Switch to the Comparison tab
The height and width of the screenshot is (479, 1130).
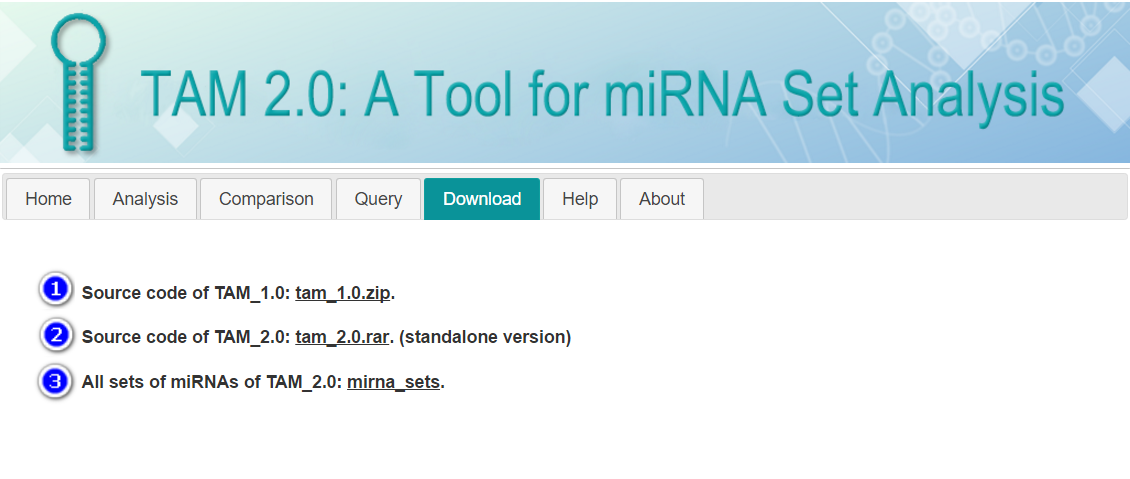[266, 199]
